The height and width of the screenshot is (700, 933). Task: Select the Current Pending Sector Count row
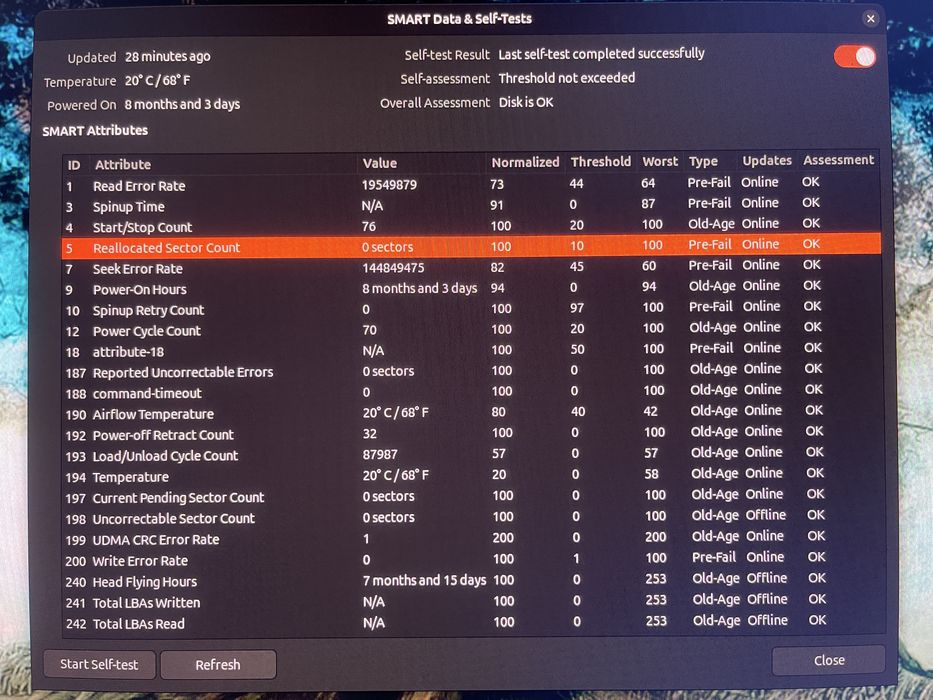tap(471, 496)
